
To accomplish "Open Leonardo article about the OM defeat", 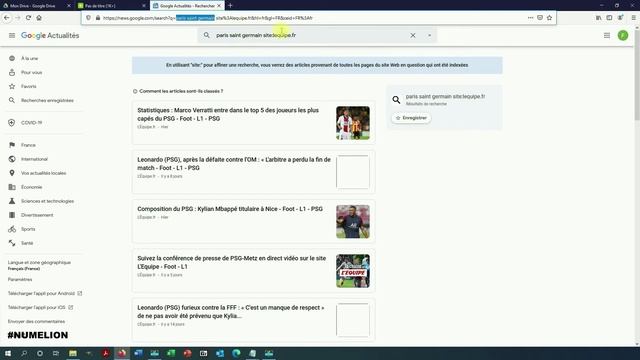I will click(234, 164).
